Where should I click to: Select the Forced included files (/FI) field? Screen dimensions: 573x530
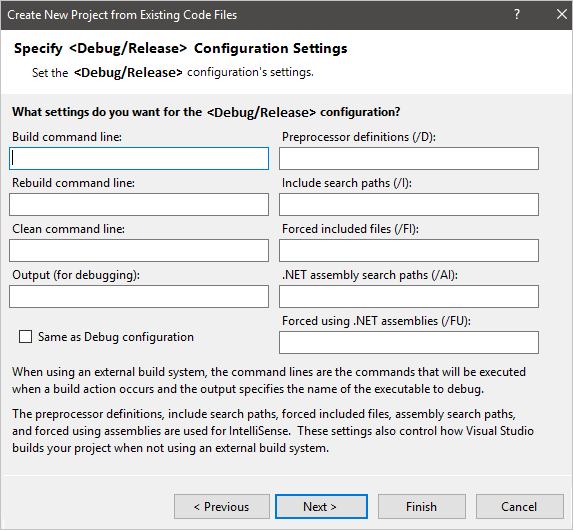pos(409,251)
